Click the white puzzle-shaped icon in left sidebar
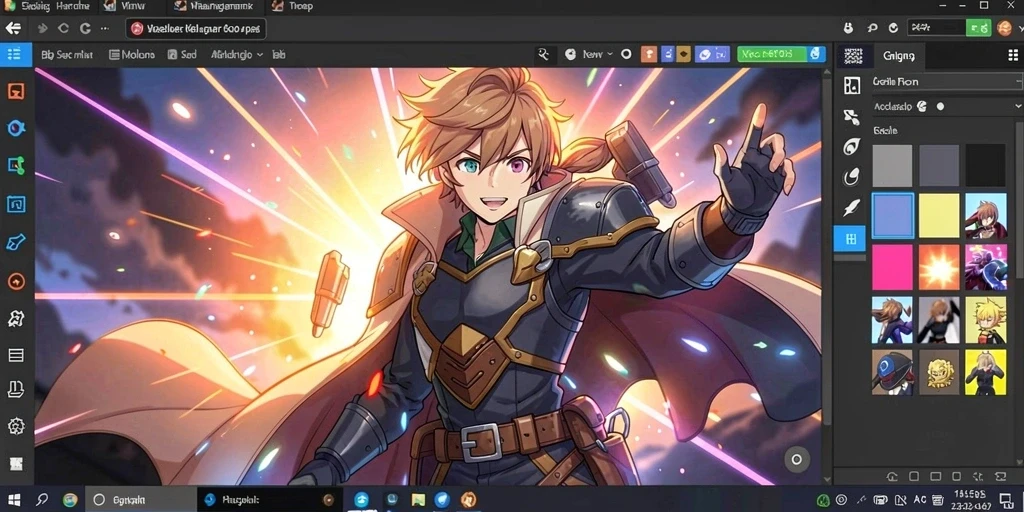This screenshot has width=1024, height=512. click(16, 319)
